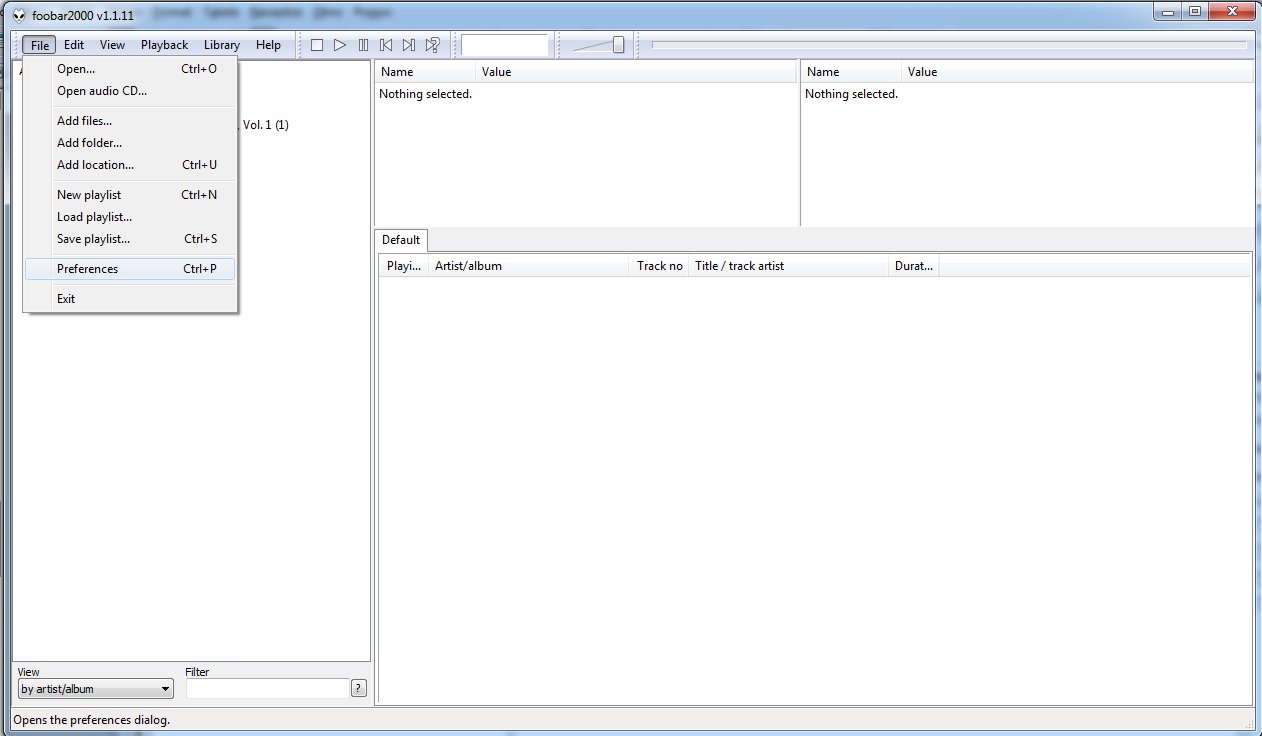Open the Library menu
The width and height of the screenshot is (1262, 736).
click(221, 45)
